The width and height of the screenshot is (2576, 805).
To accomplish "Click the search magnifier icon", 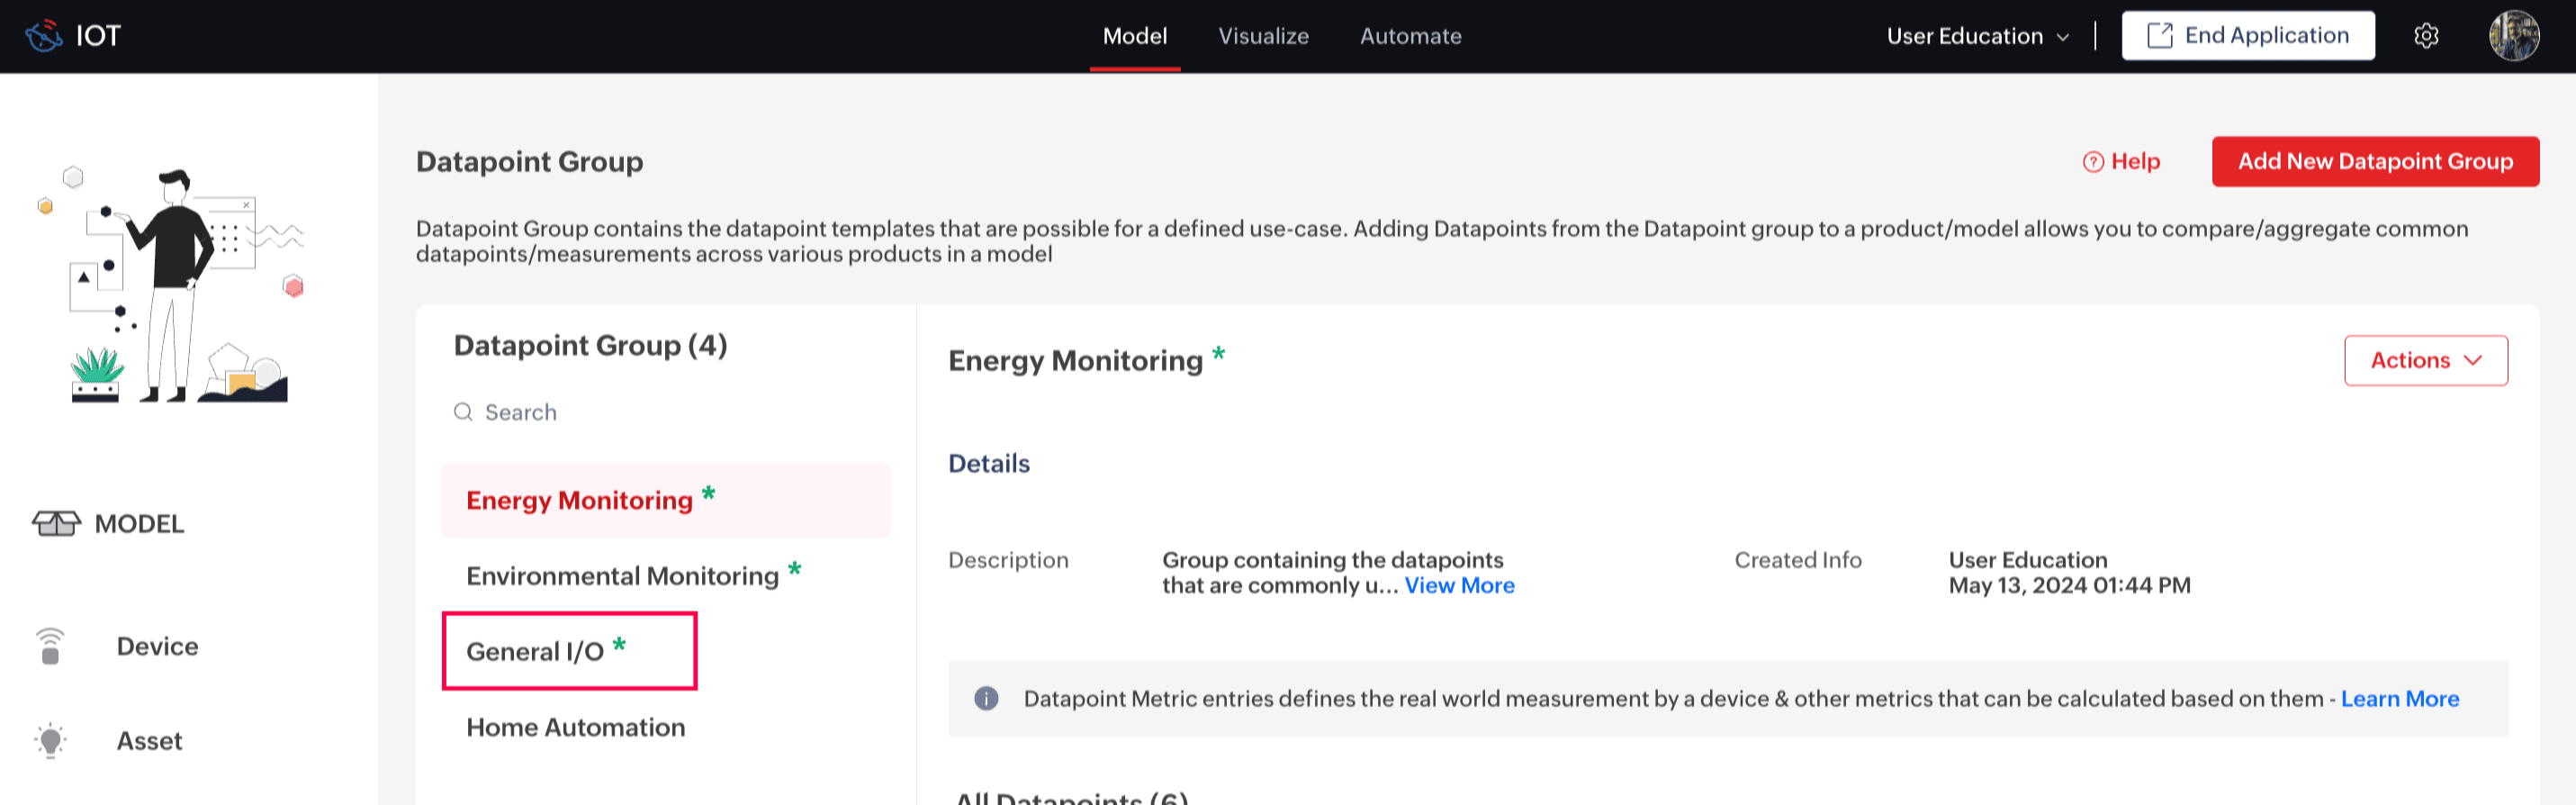I will click(463, 412).
